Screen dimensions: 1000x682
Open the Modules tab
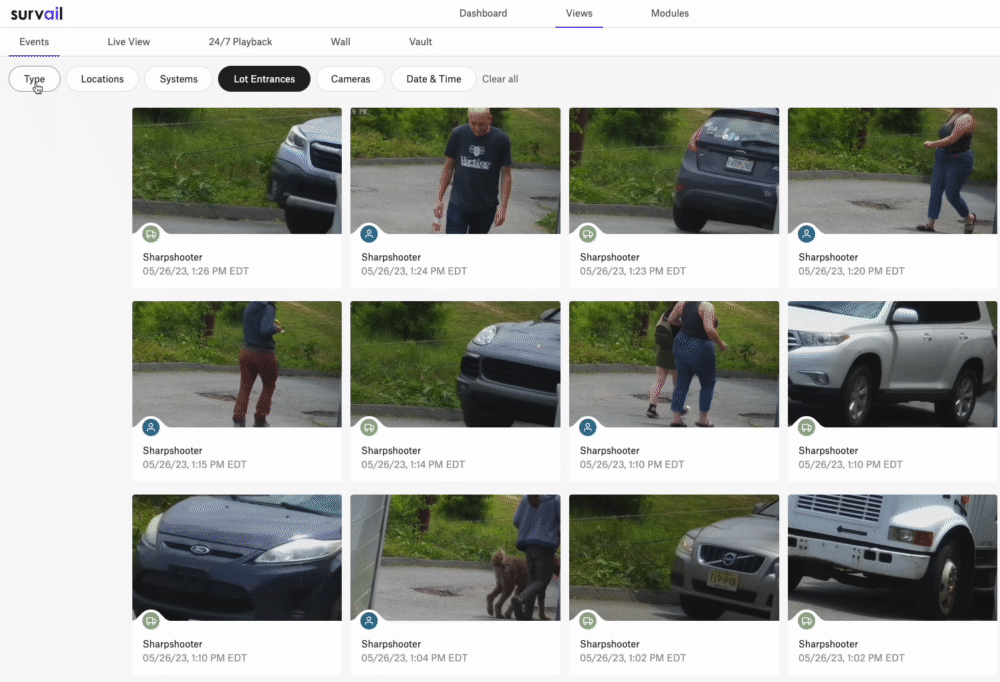point(670,13)
